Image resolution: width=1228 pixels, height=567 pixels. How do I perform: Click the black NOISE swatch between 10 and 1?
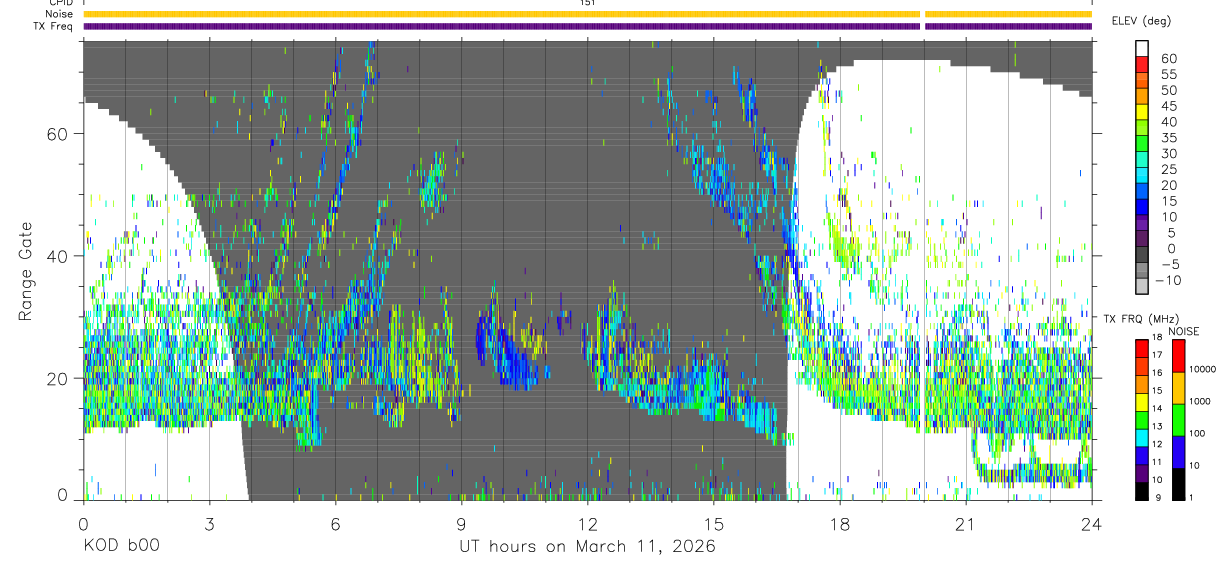click(x=1178, y=483)
